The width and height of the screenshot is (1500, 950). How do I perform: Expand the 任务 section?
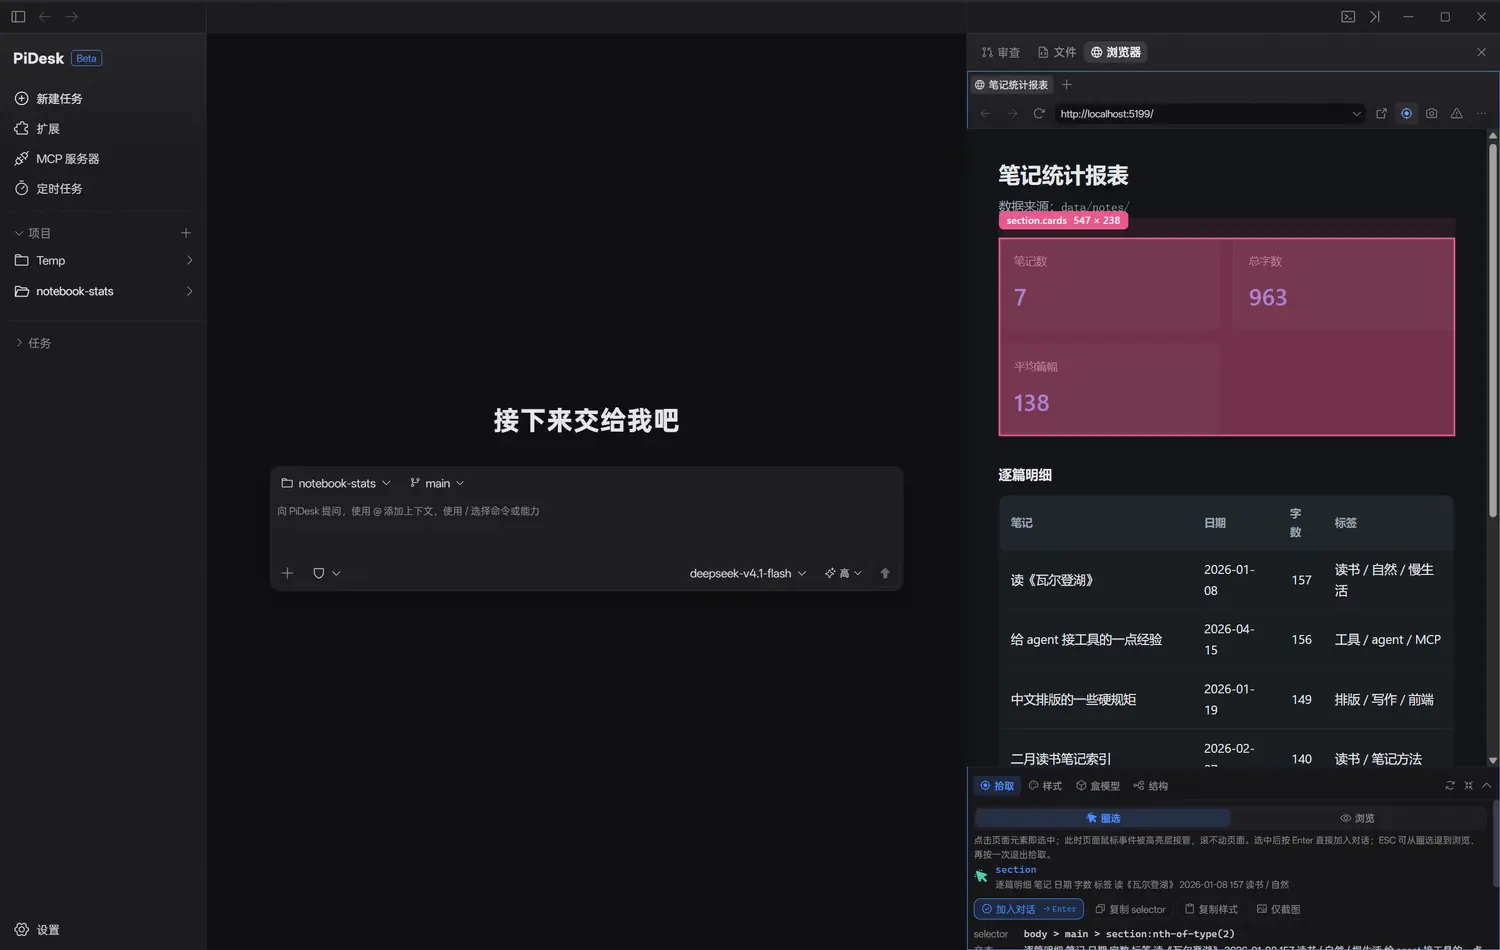click(32, 343)
